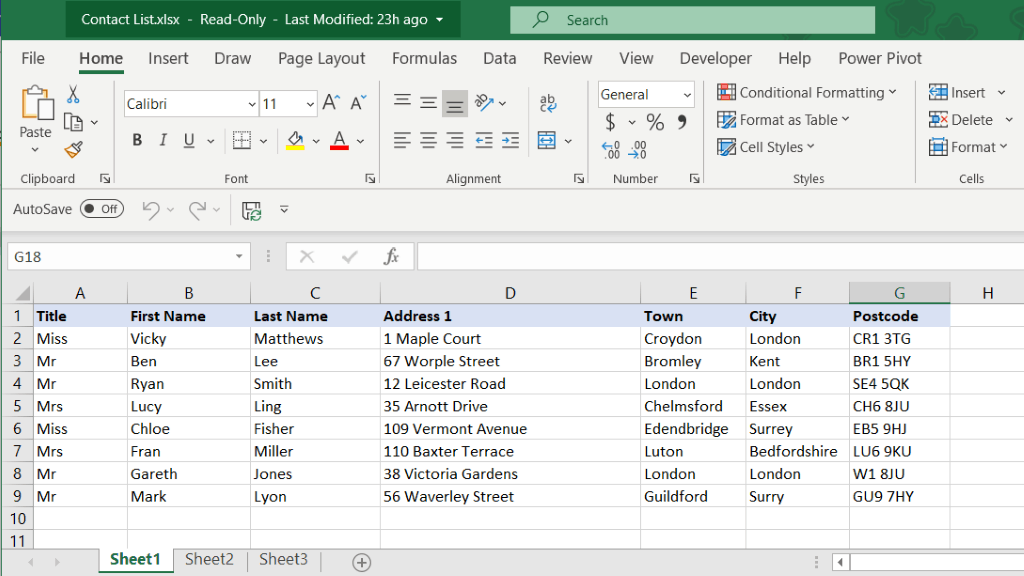
Task: Toggle bold formatting
Action: coord(137,140)
